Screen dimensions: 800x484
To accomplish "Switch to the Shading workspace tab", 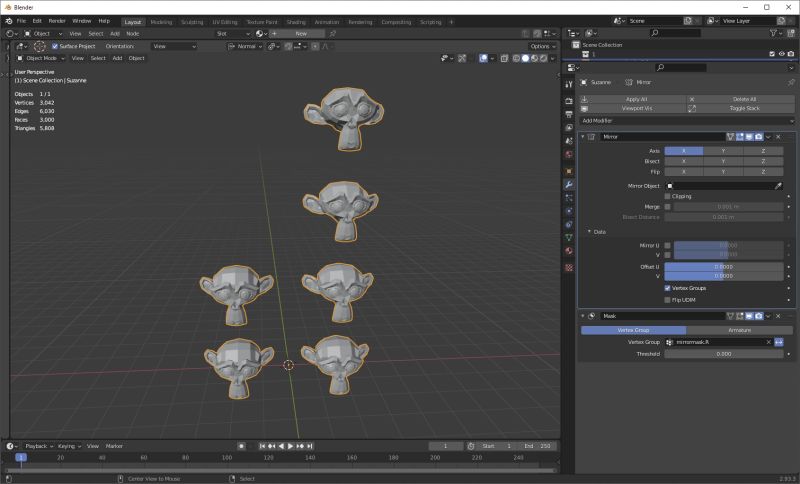I will 296,22.
